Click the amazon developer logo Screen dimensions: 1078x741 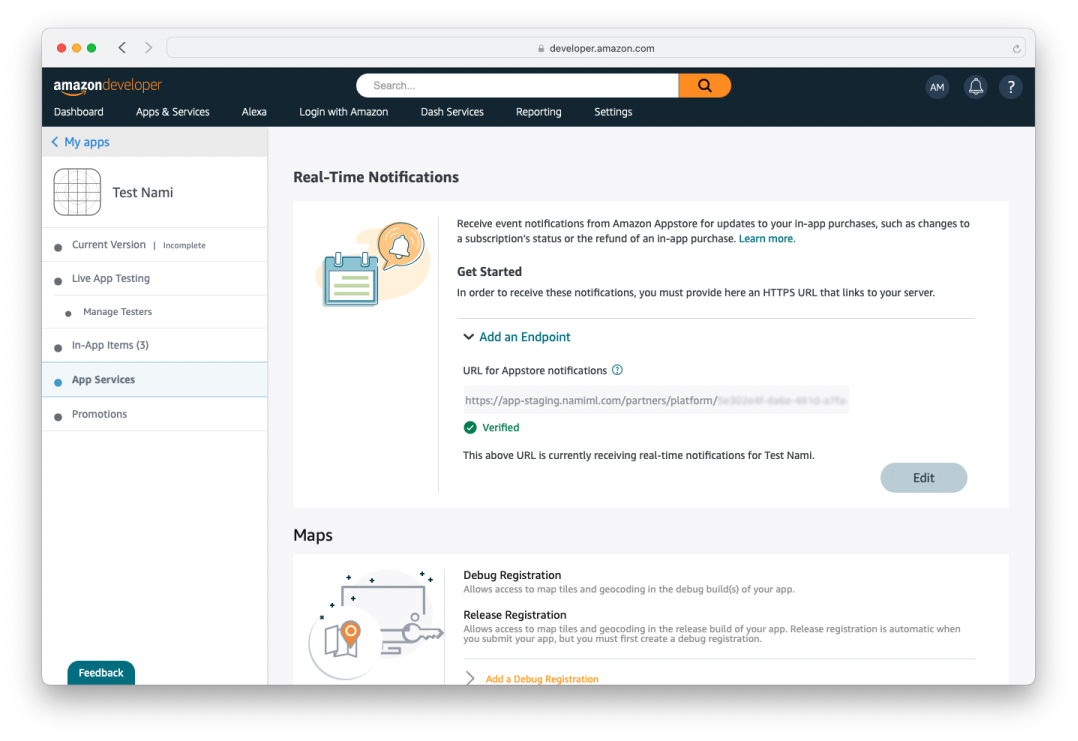coord(107,86)
